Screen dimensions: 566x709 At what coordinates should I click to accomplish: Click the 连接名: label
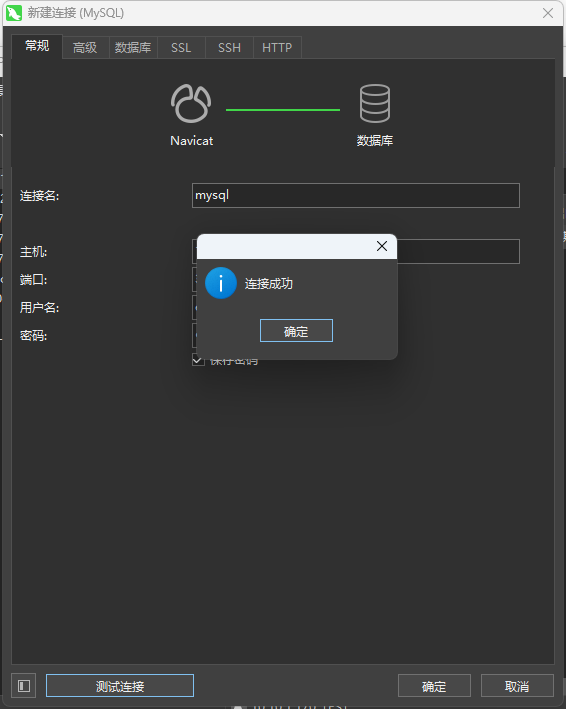(x=39, y=196)
